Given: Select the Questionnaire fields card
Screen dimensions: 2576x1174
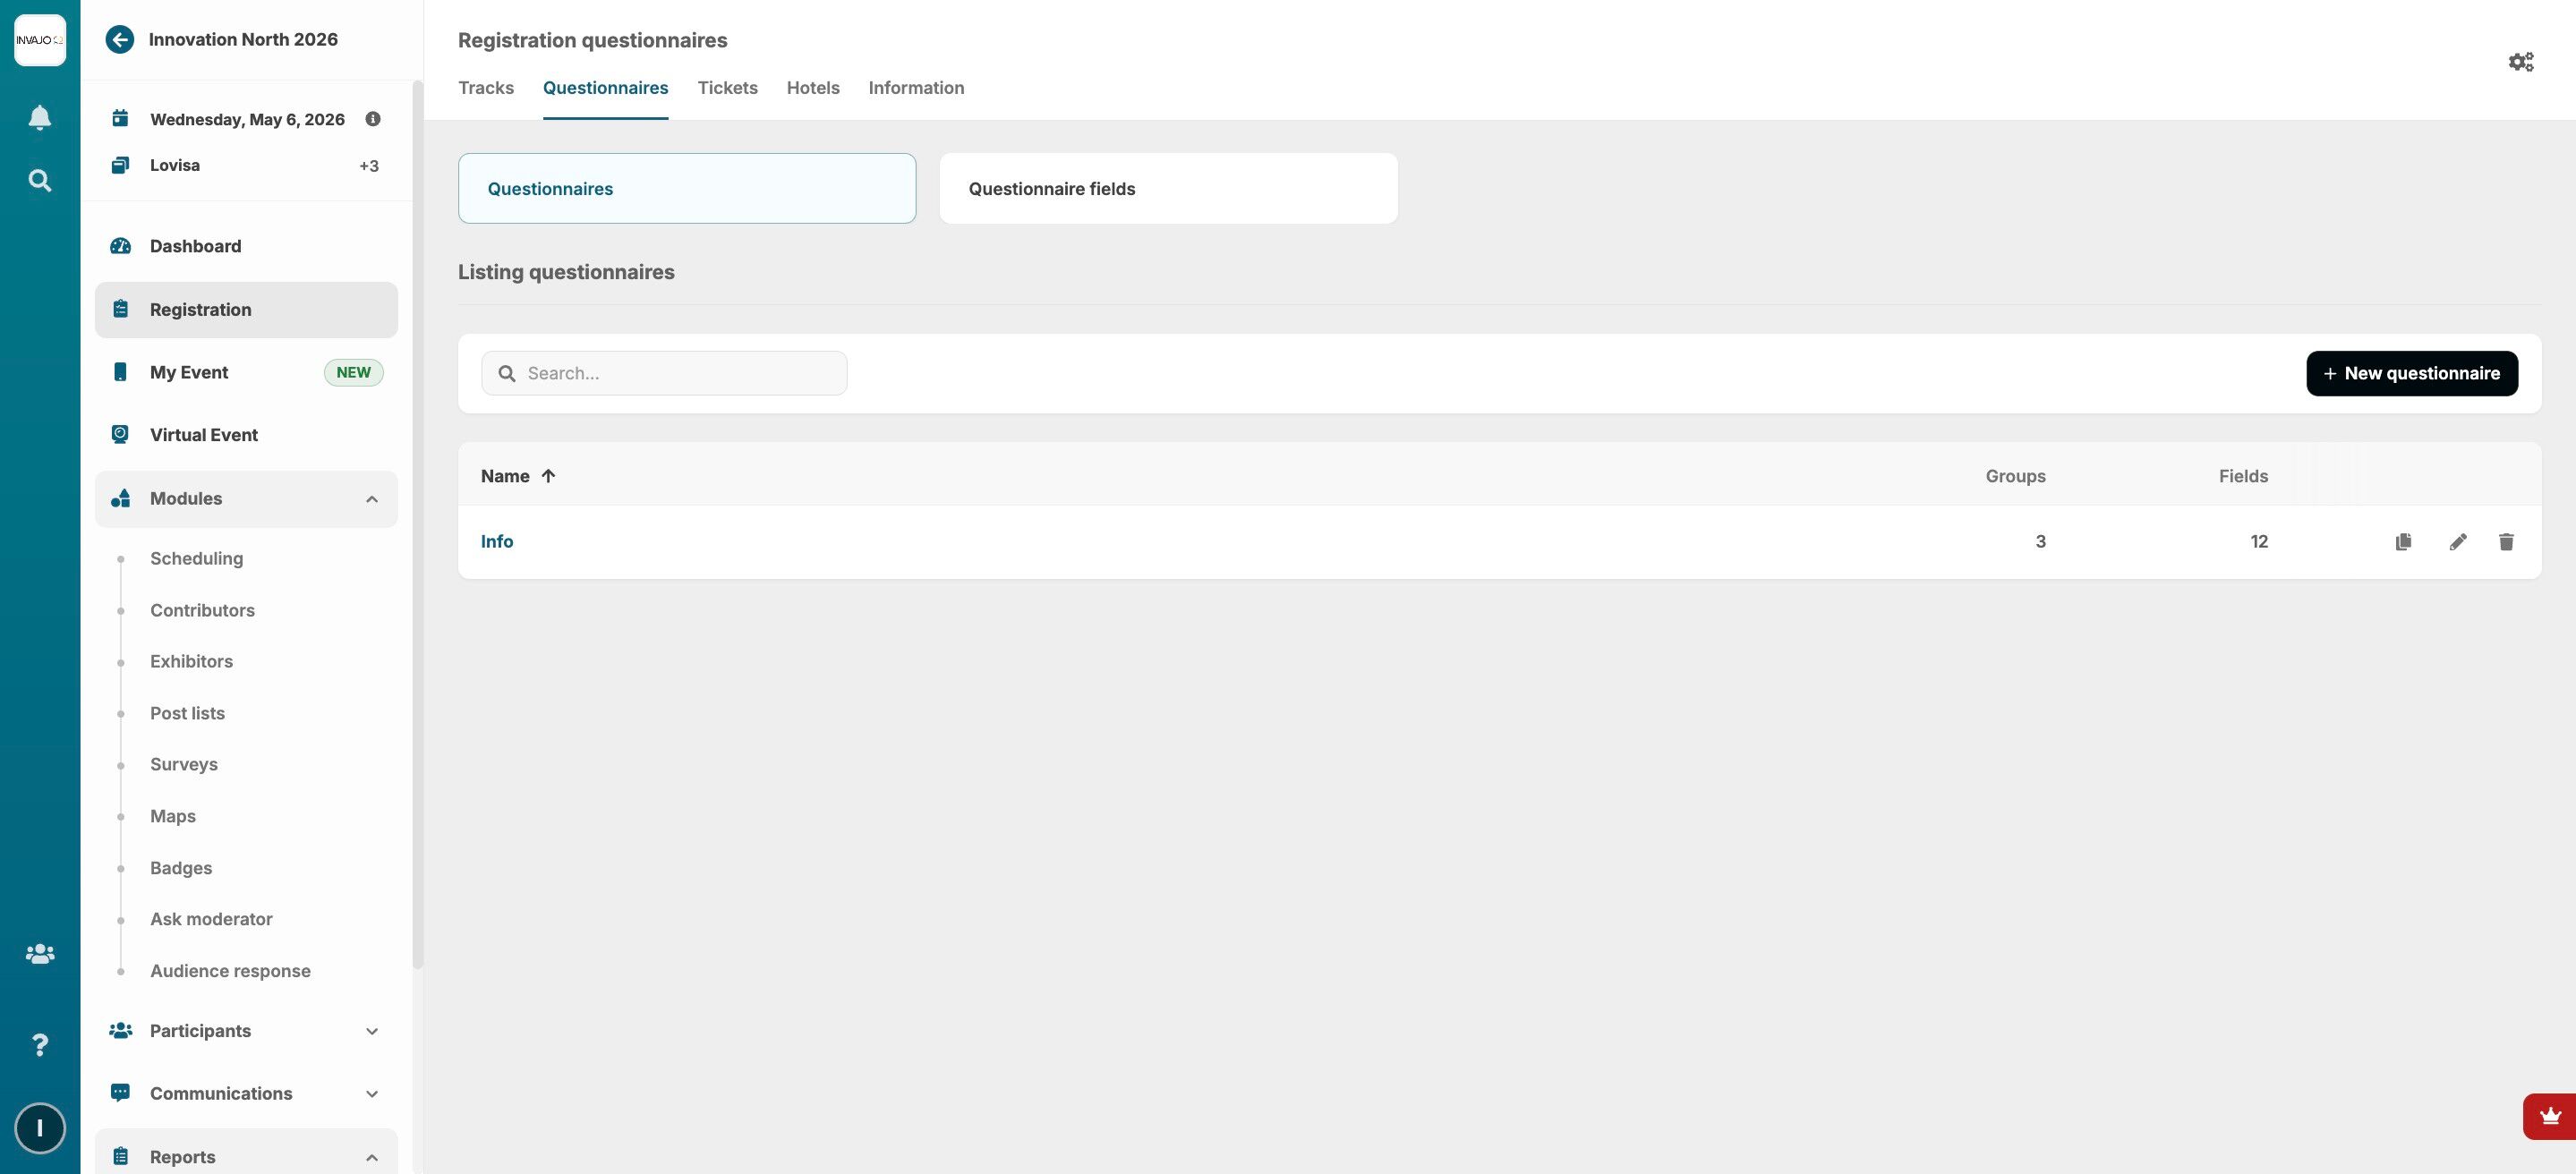Looking at the screenshot, I should [1167, 188].
